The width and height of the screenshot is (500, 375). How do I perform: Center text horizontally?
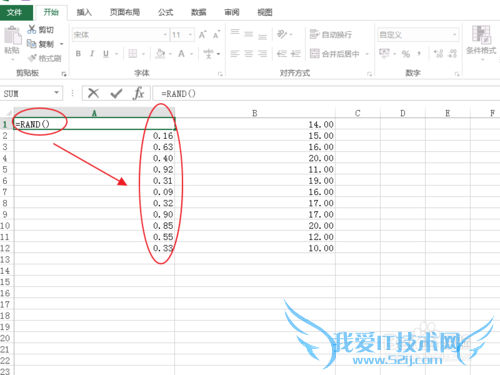pyautogui.click(x=249, y=54)
